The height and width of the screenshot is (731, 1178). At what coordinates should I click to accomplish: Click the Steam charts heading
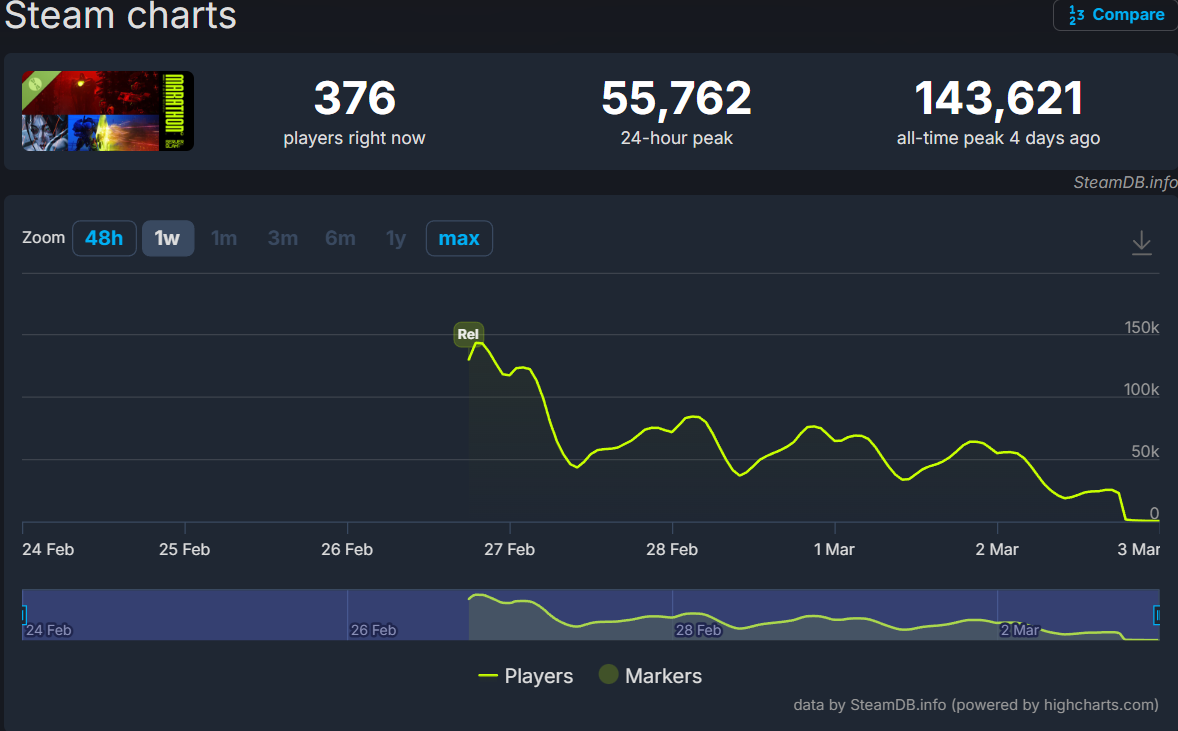[120, 16]
